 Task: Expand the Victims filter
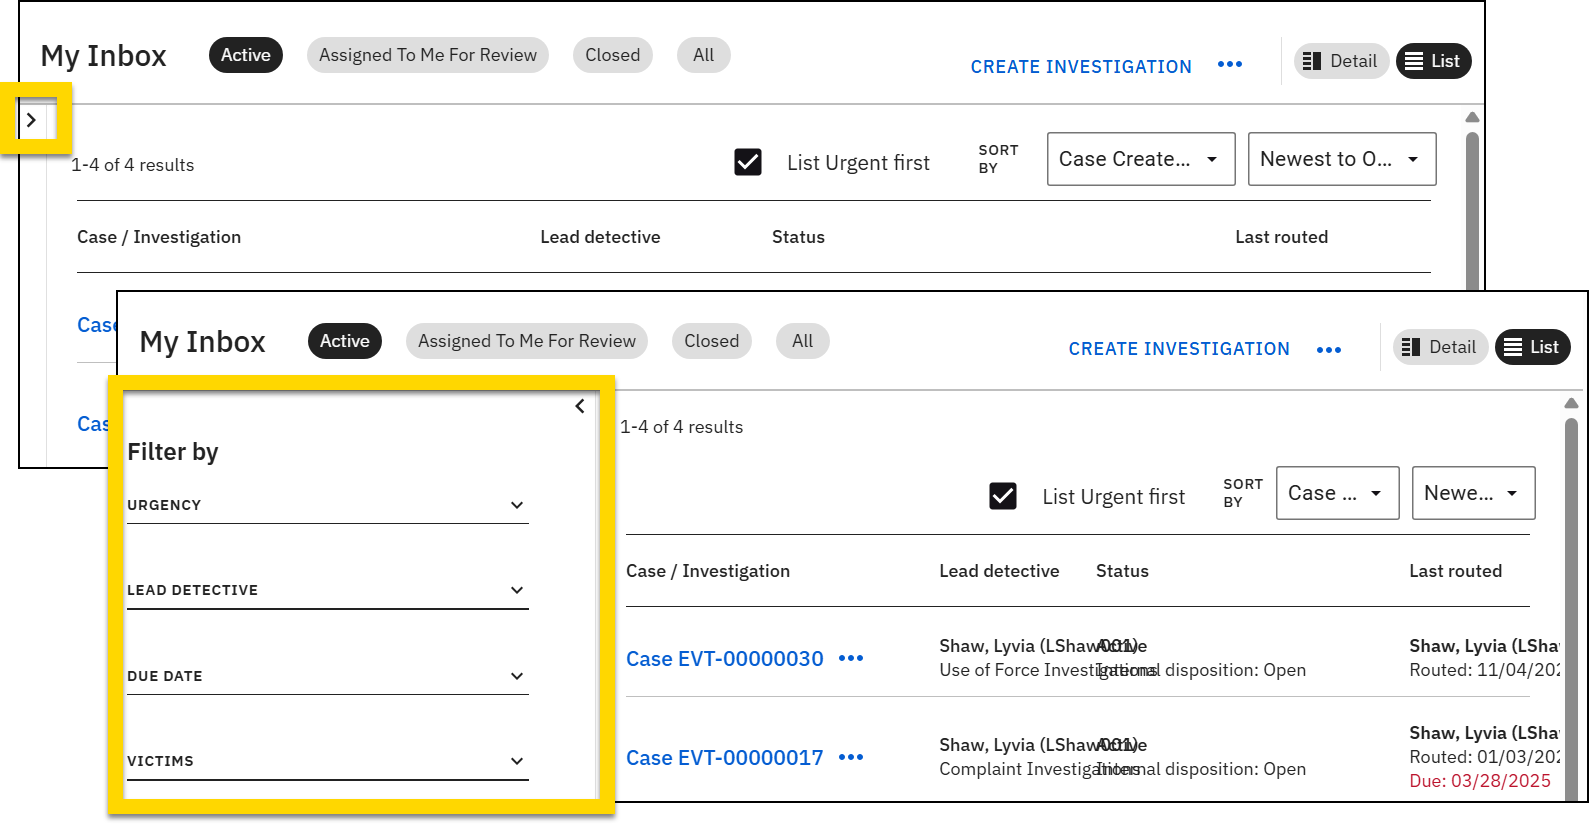328,761
